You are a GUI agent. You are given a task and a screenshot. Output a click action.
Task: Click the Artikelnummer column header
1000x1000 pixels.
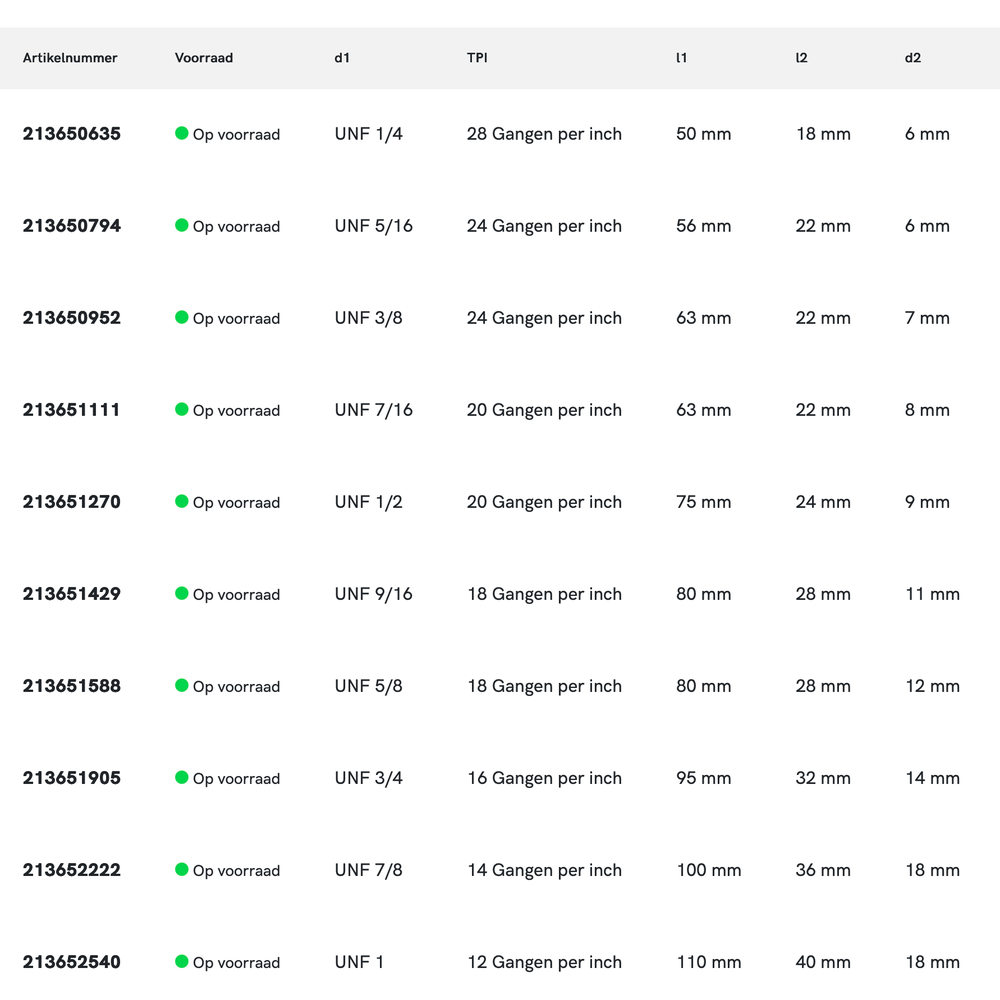[x=70, y=58]
